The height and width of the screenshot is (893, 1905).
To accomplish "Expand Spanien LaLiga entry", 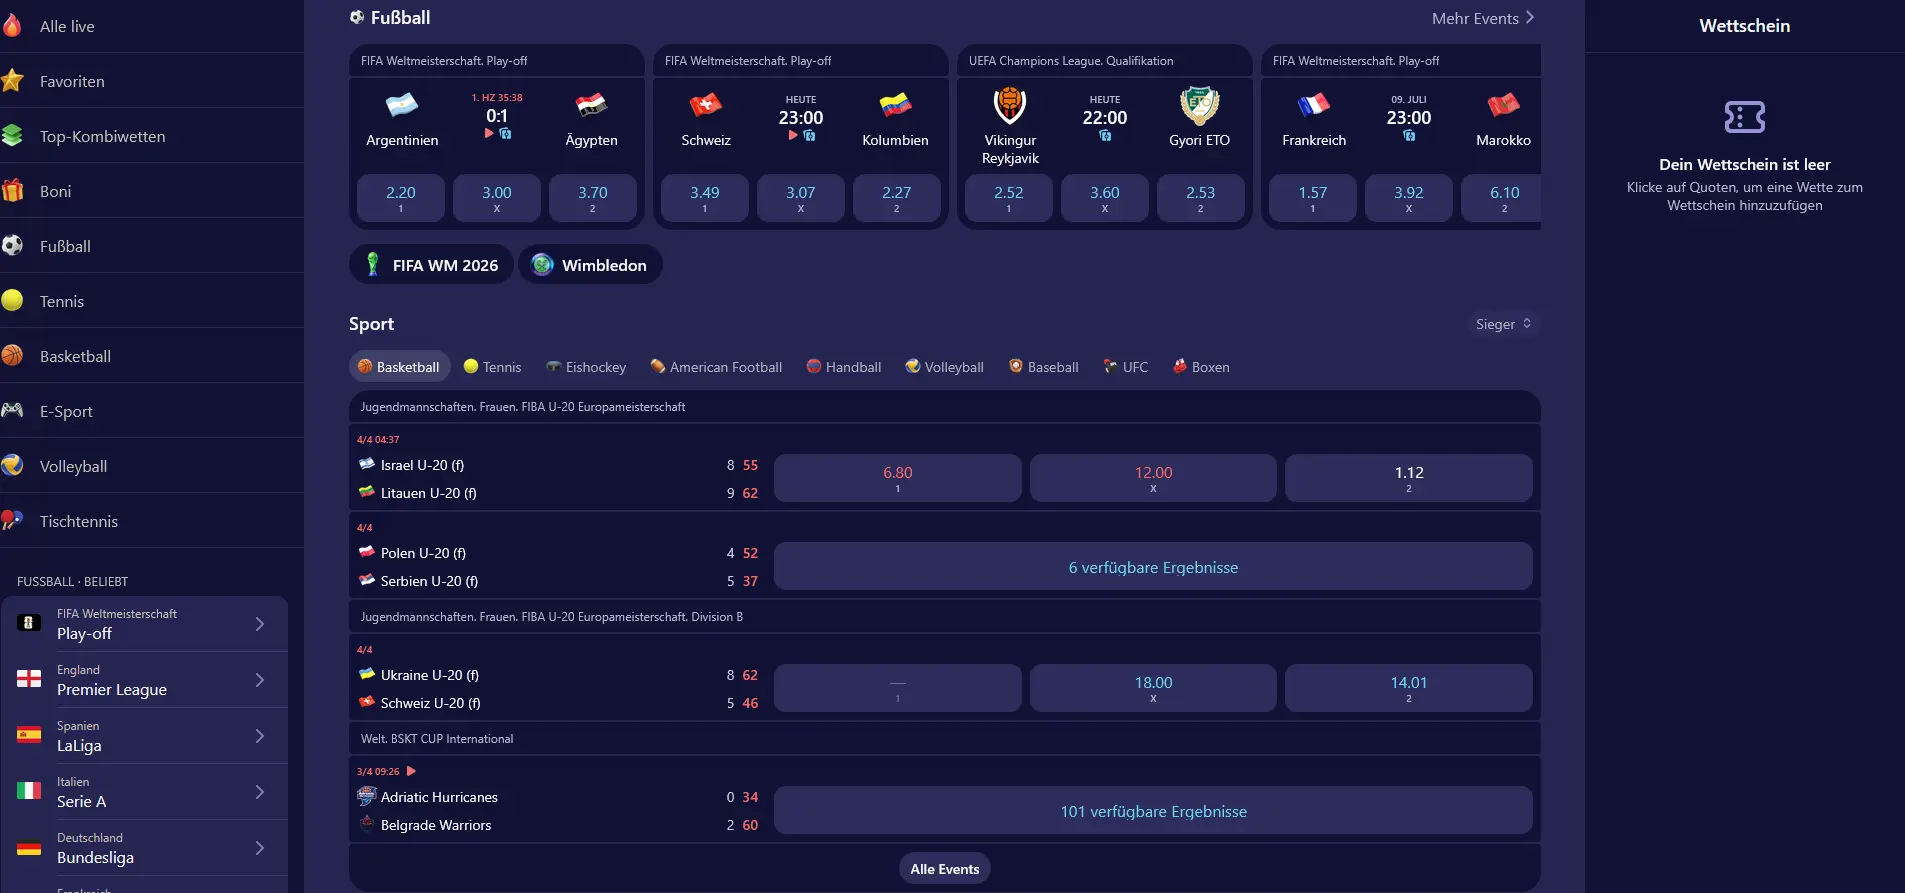I will 145,736.
